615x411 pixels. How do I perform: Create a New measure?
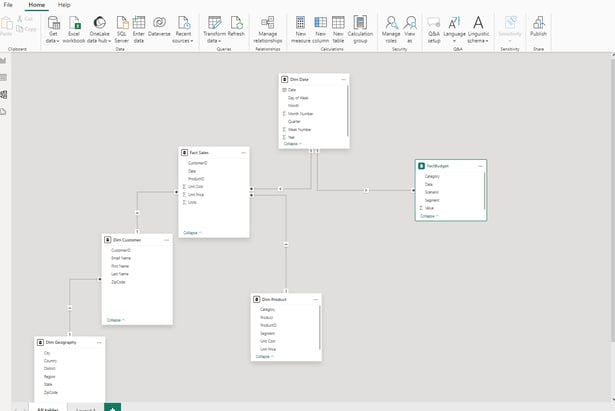point(300,29)
